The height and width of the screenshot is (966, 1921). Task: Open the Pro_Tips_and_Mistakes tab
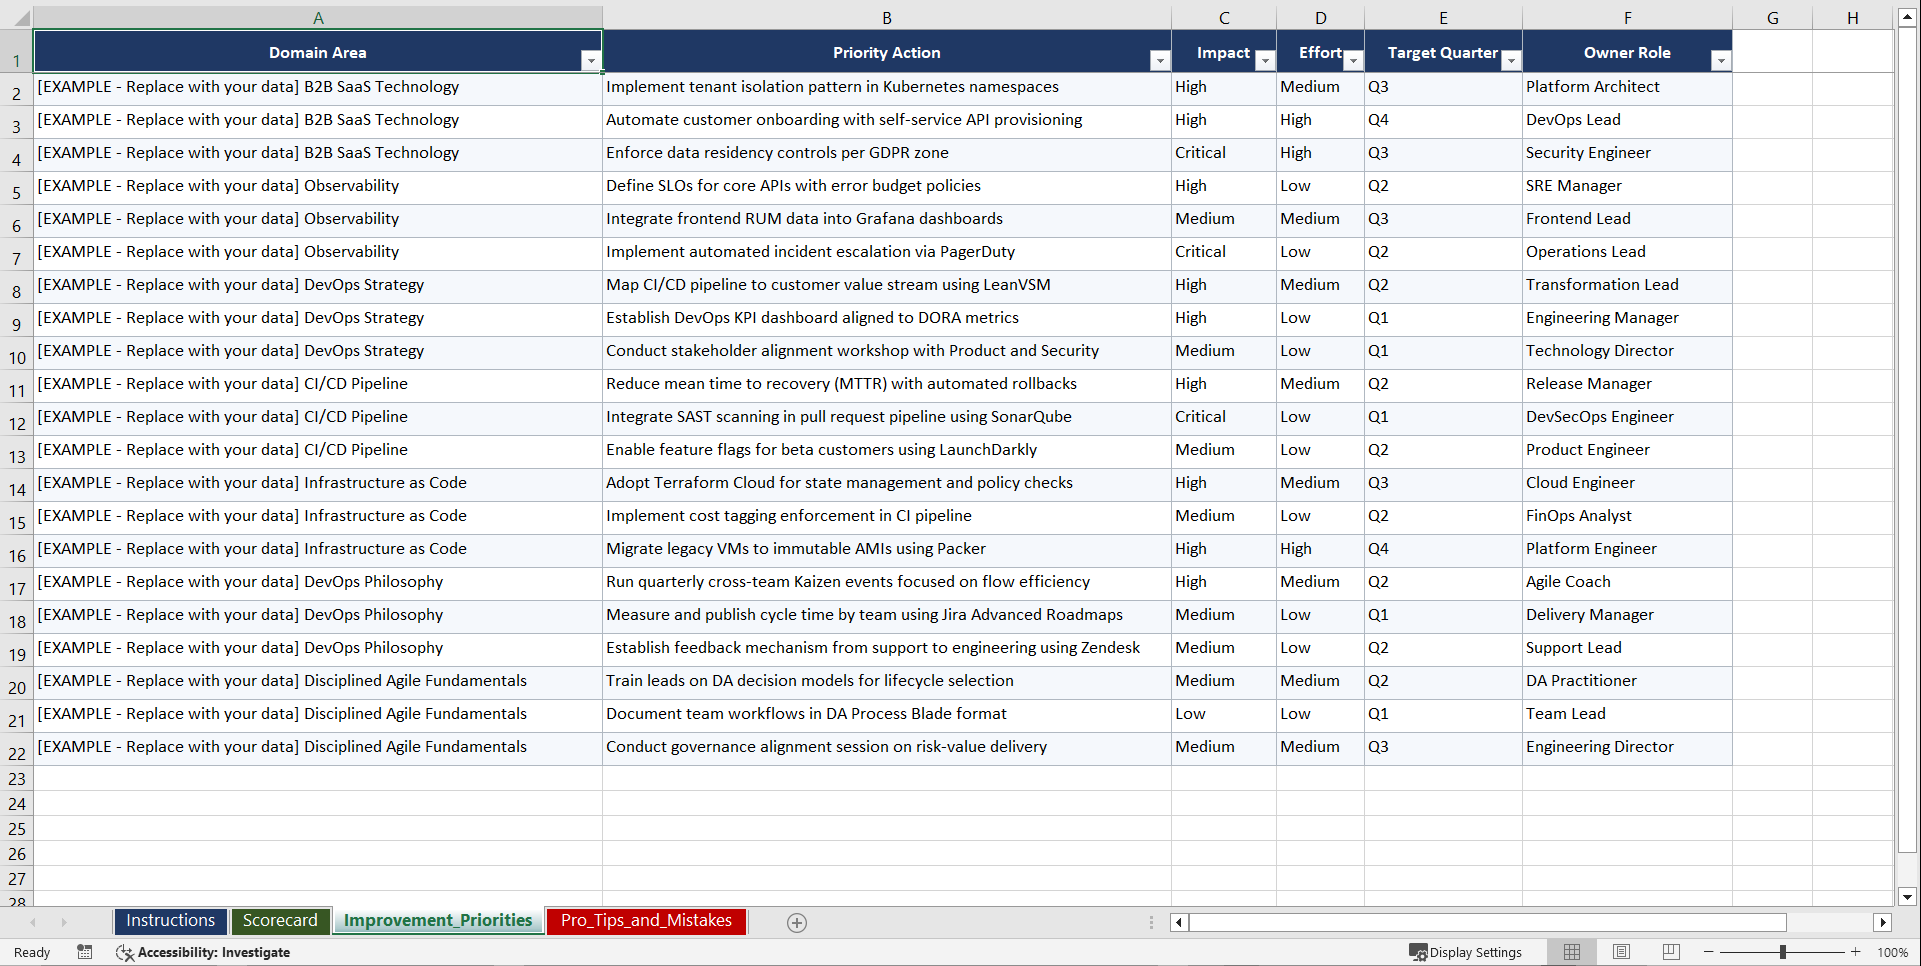pyautogui.click(x=645, y=920)
